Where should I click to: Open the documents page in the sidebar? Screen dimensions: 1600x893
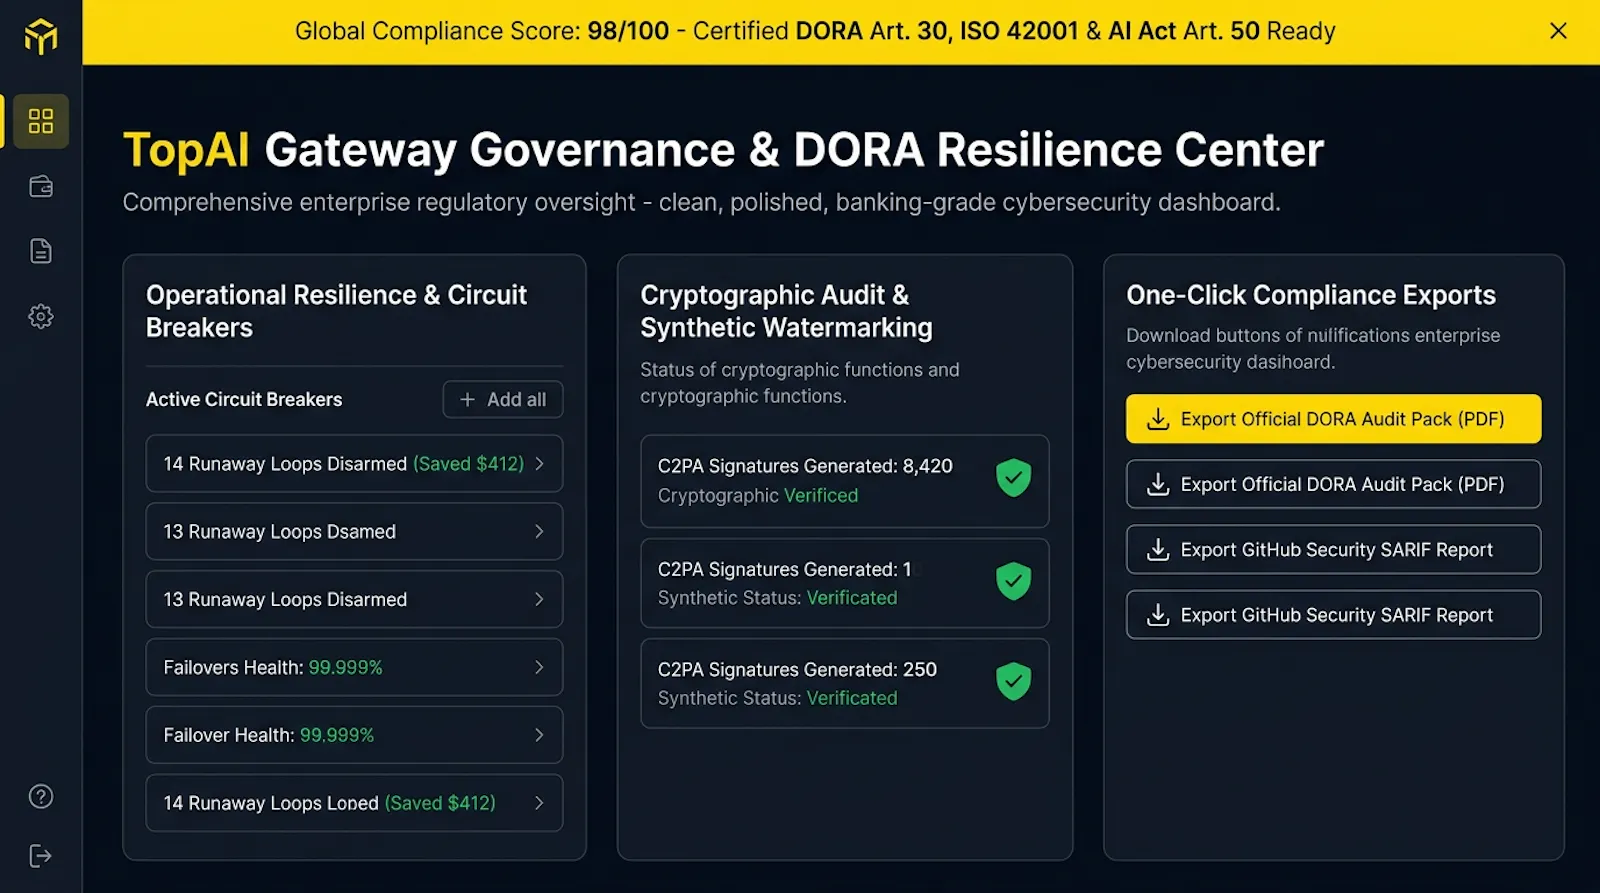[41, 251]
